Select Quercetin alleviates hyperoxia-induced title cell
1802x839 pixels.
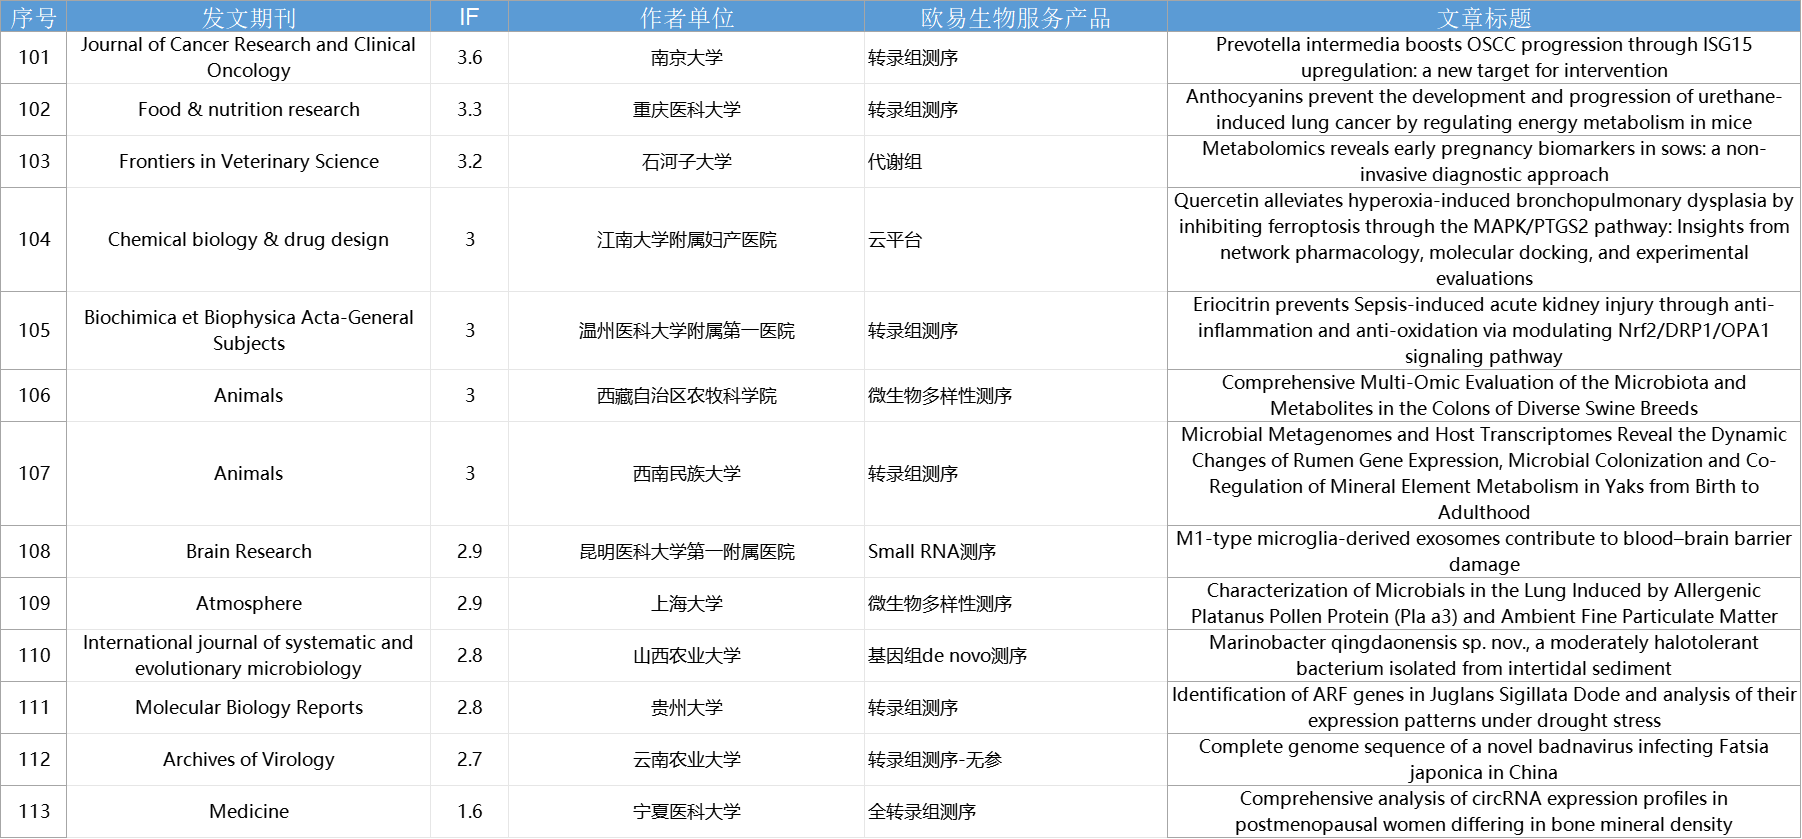tap(1484, 240)
